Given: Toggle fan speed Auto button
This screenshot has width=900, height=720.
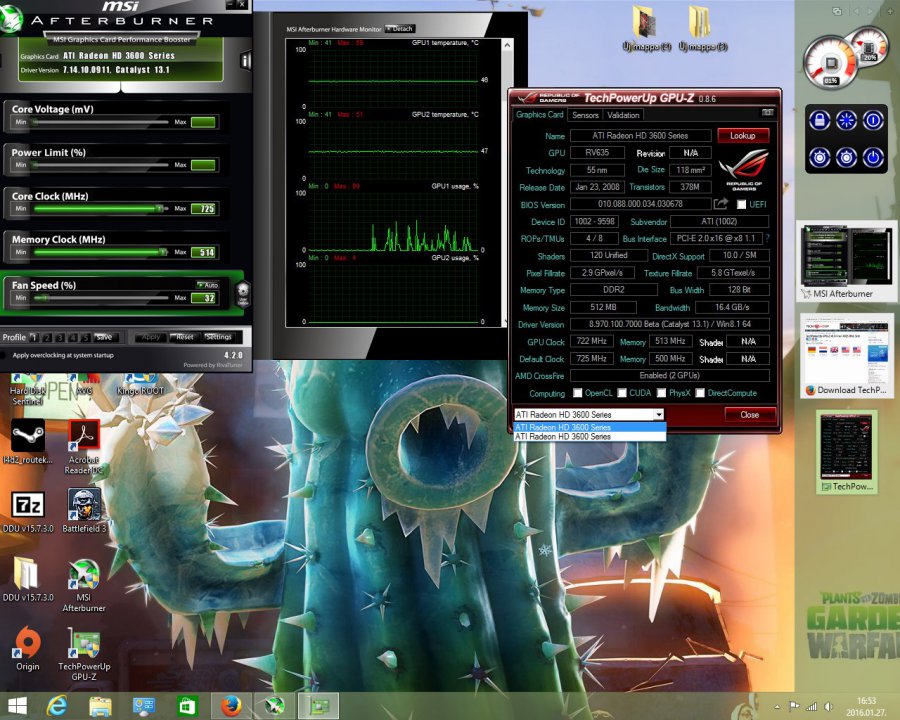Looking at the screenshot, I should tap(208, 285).
